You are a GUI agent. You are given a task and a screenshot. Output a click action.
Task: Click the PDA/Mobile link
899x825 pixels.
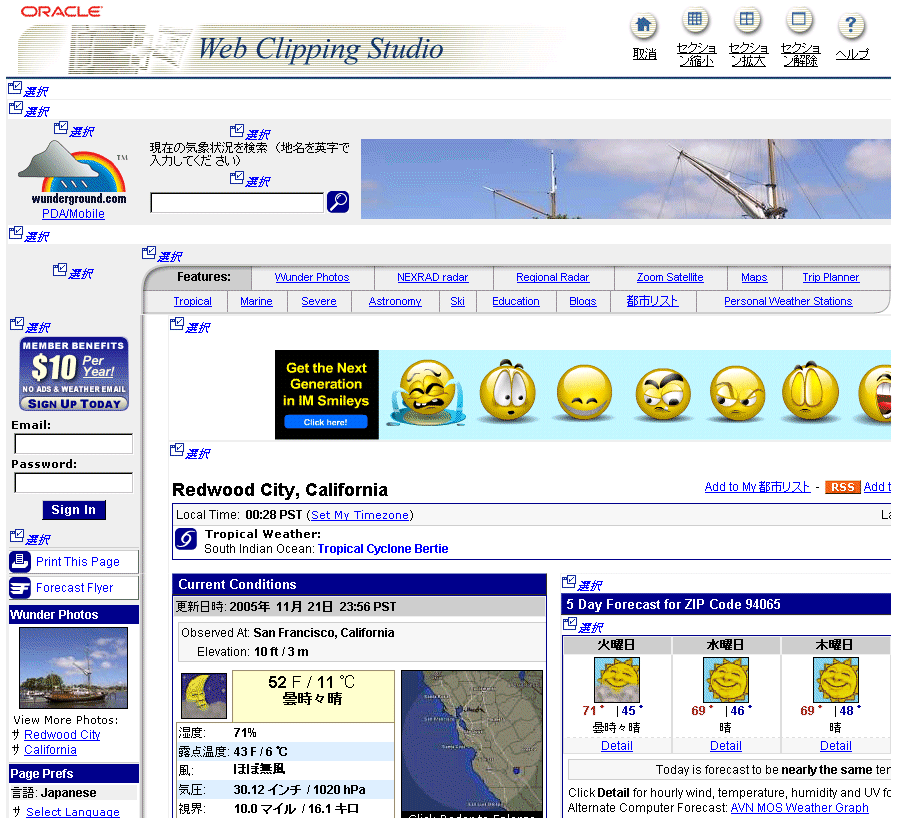[x=73, y=214]
